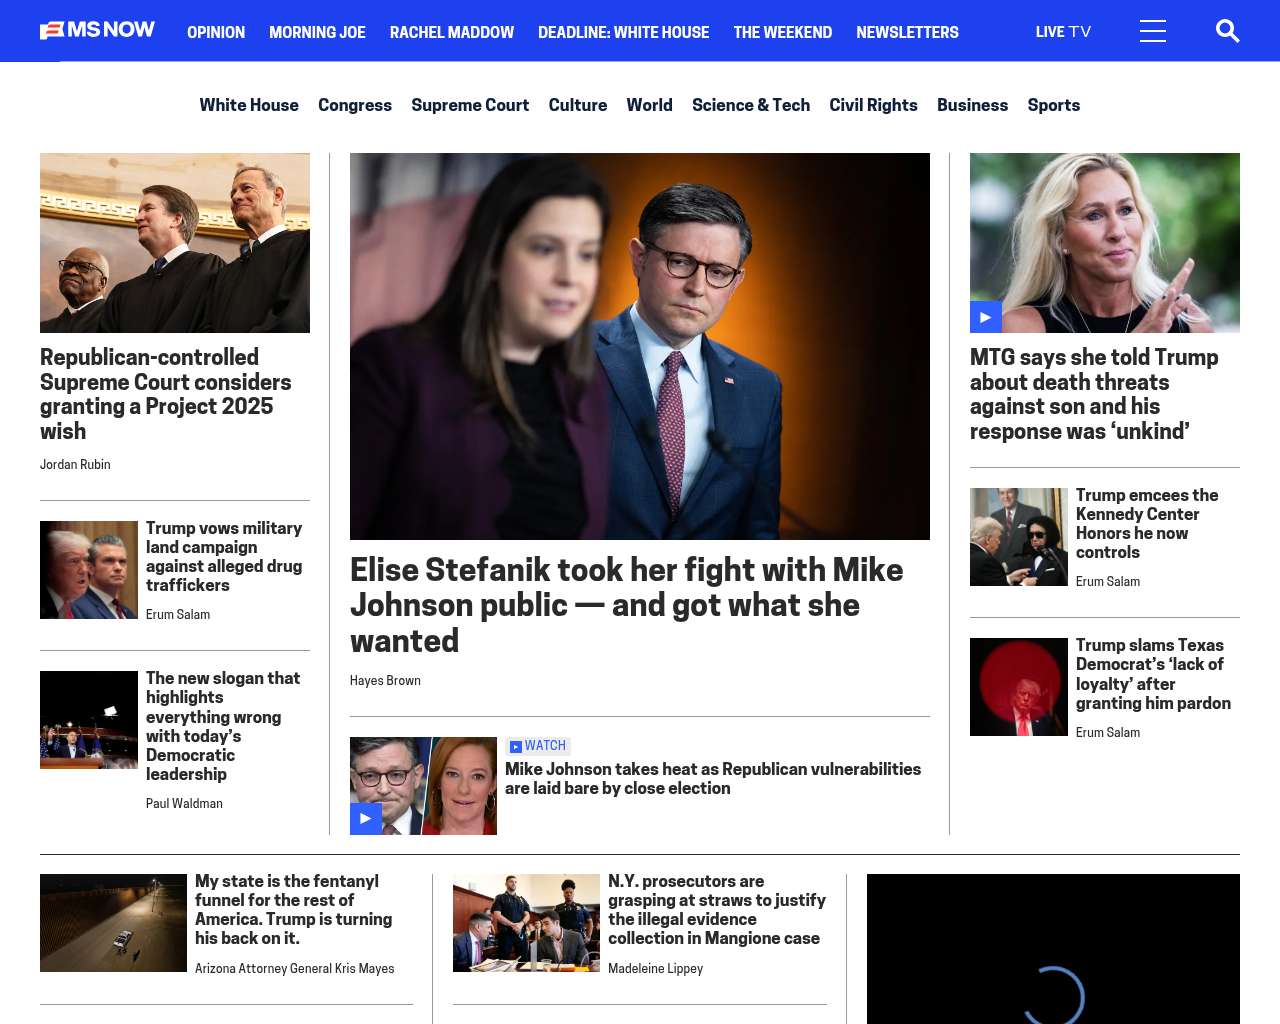Read fentanyl funnel state article
Image resolution: width=1280 pixels, height=1024 pixels.
pyautogui.click(x=293, y=909)
